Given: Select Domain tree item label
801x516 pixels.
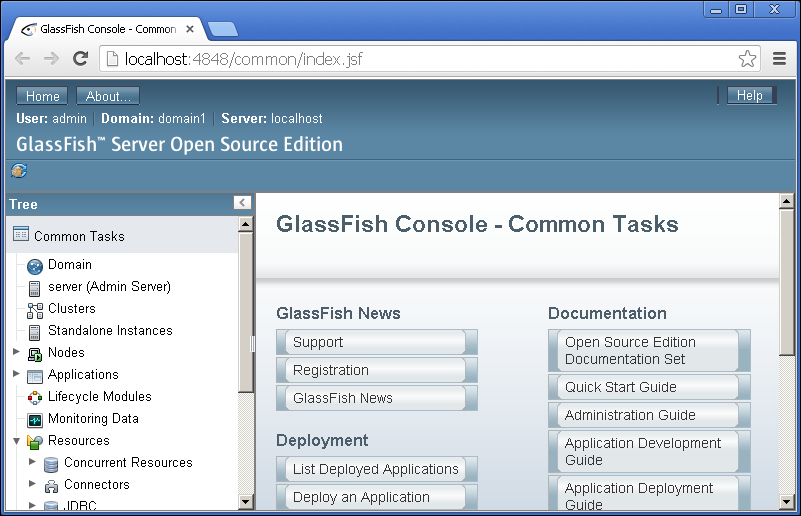Looking at the screenshot, I should point(70,265).
